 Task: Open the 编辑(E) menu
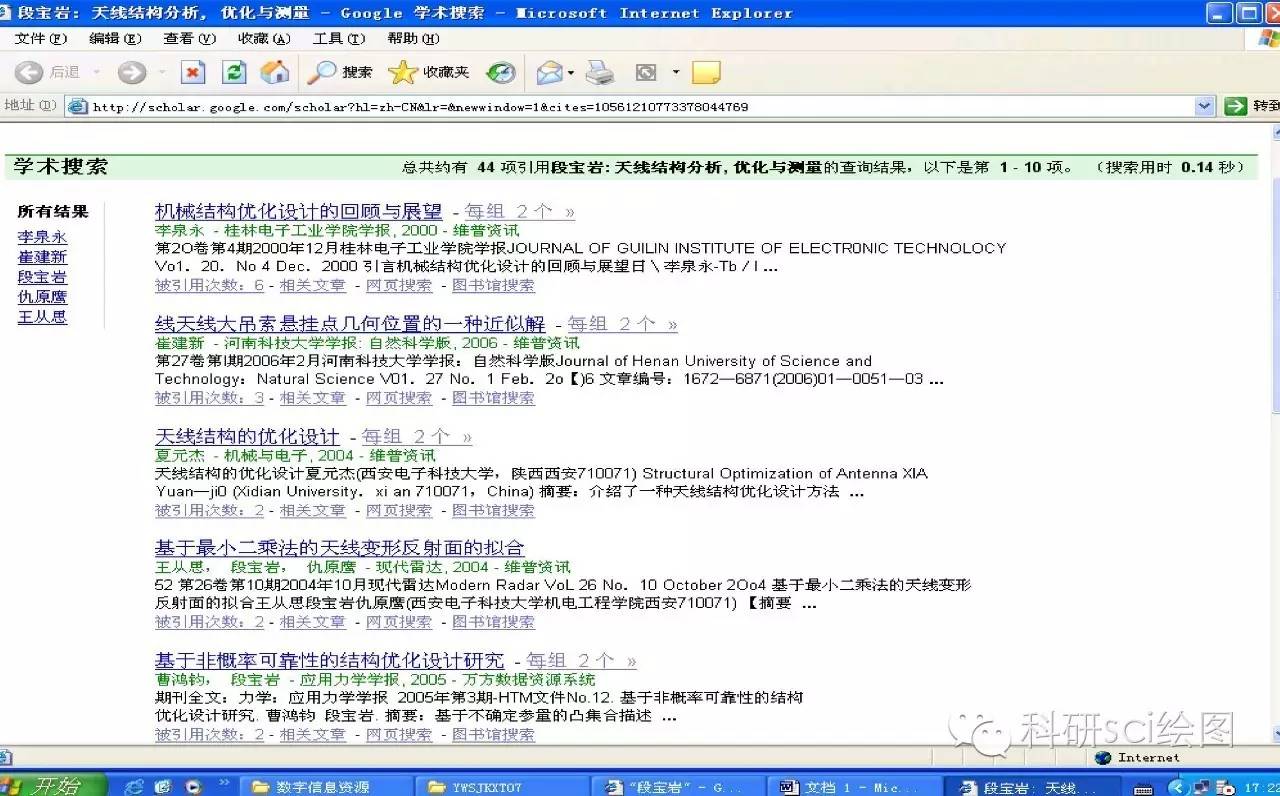[115, 38]
